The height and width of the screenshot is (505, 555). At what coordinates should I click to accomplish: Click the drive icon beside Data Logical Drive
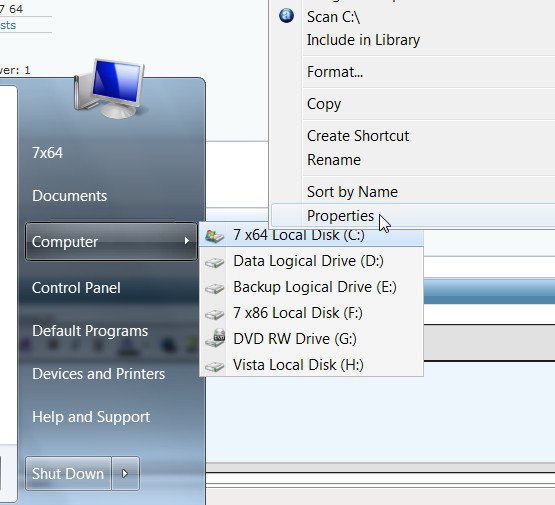[x=214, y=262]
